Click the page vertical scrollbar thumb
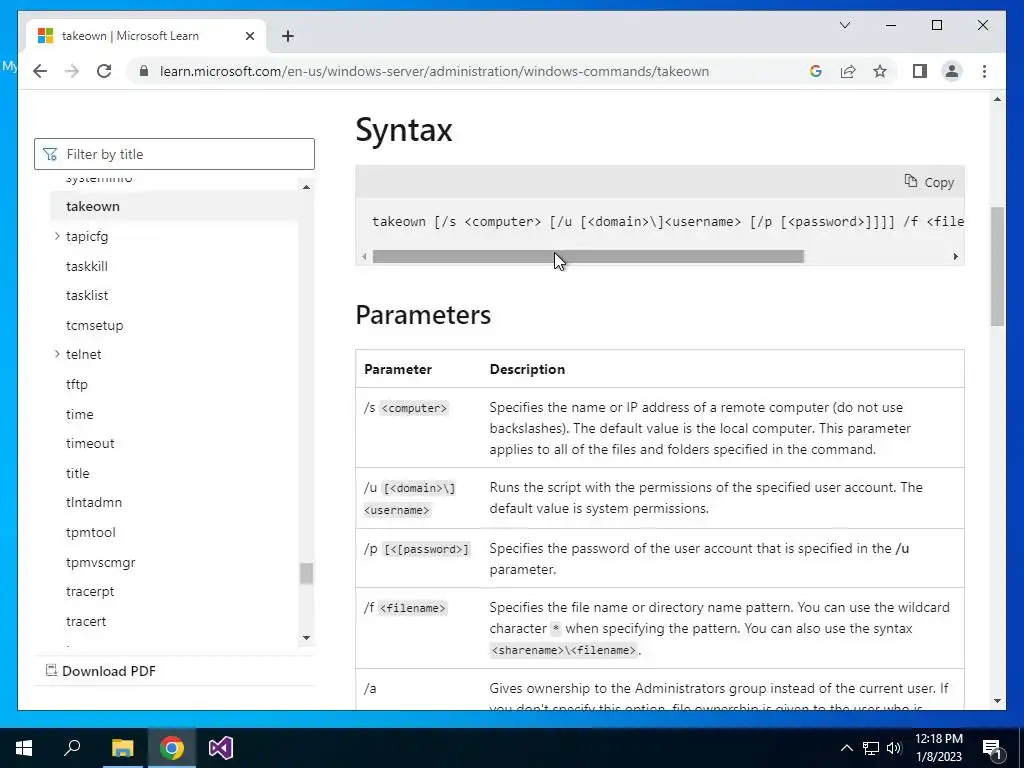Screen dimensions: 1024x768 (x=997, y=266)
